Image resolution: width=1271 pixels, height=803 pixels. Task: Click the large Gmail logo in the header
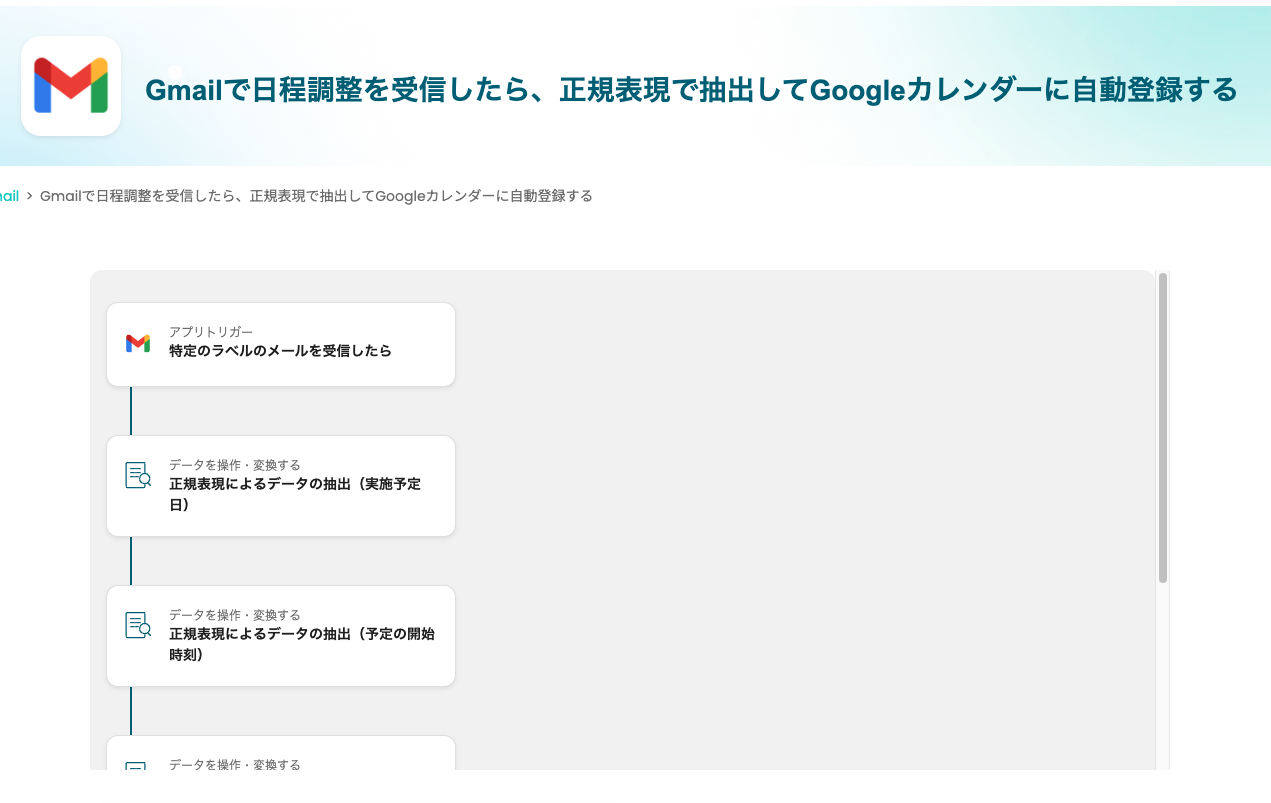[x=71, y=86]
